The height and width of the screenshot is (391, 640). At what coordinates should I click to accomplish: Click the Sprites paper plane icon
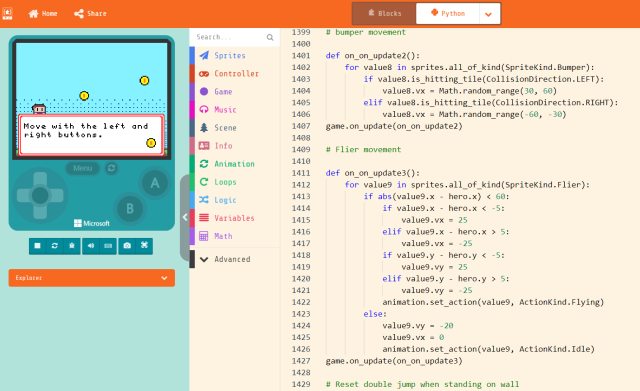[204, 56]
